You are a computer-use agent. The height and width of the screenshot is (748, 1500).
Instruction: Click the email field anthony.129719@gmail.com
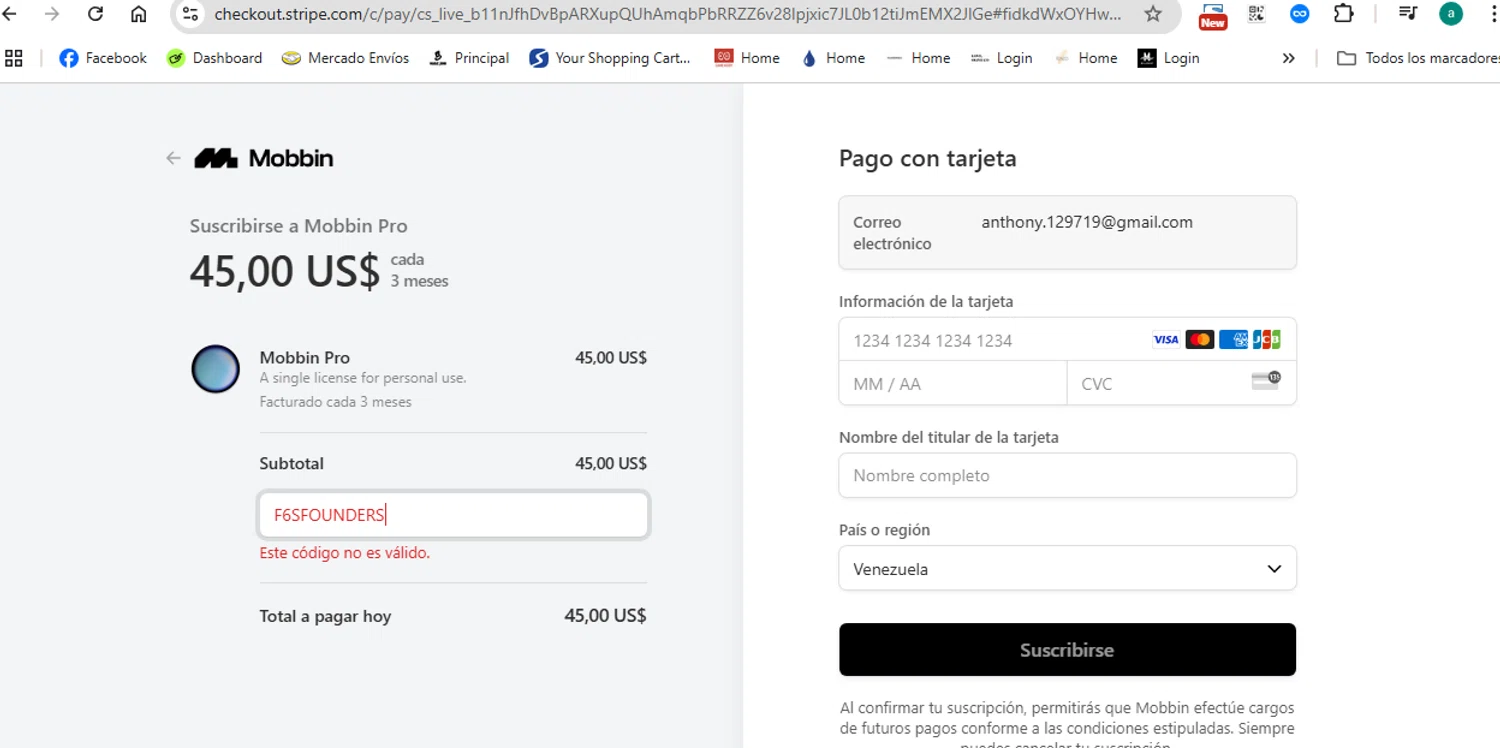[x=1067, y=233]
